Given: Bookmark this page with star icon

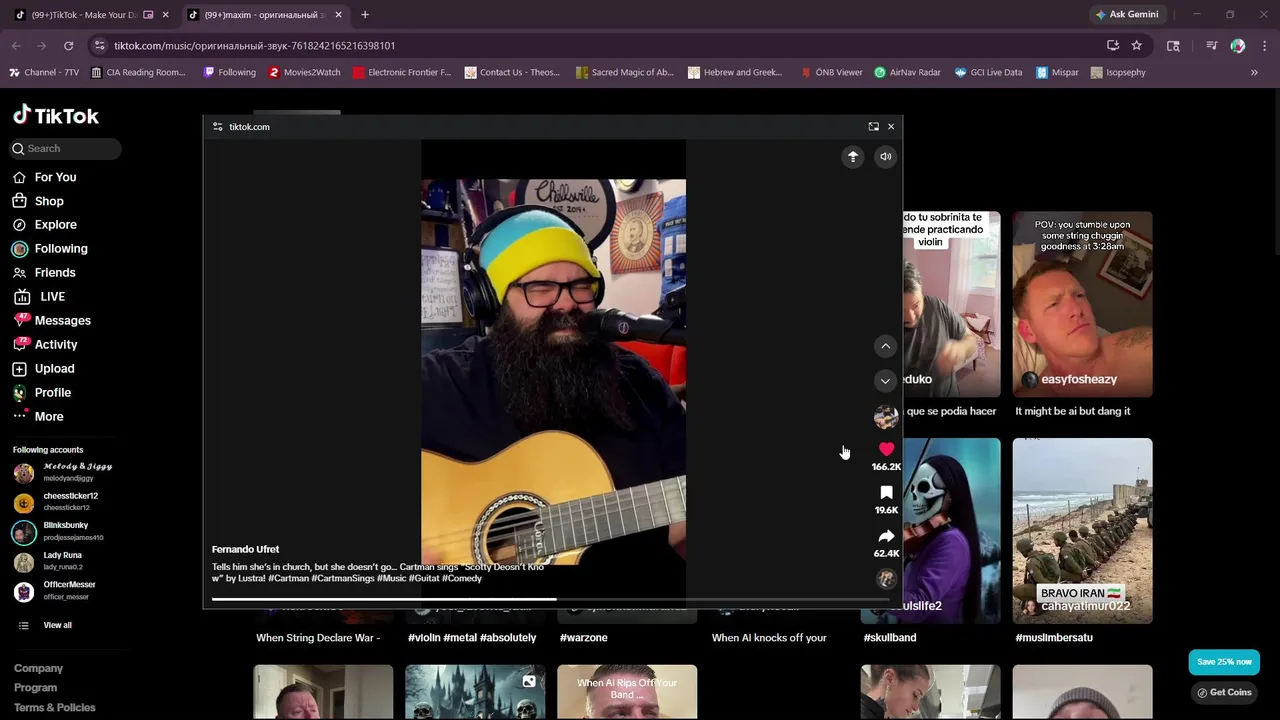Looking at the screenshot, I should [x=1137, y=46].
